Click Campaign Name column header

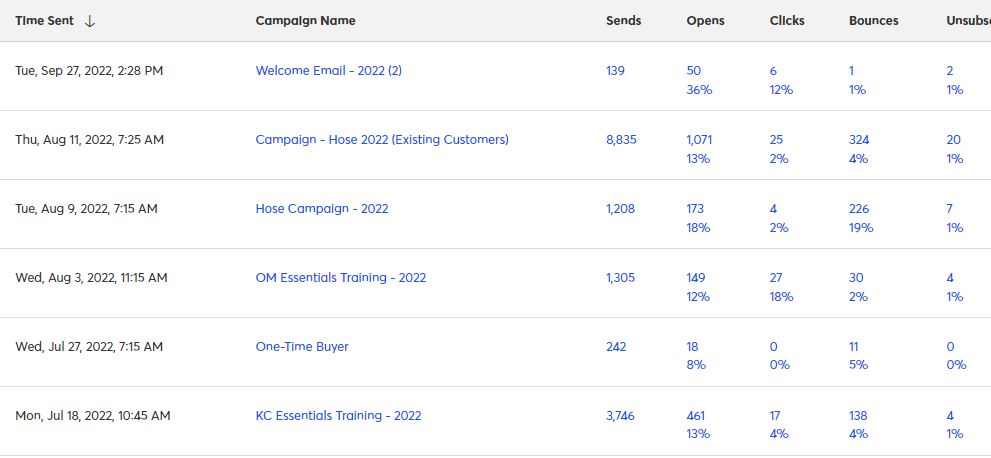click(305, 21)
